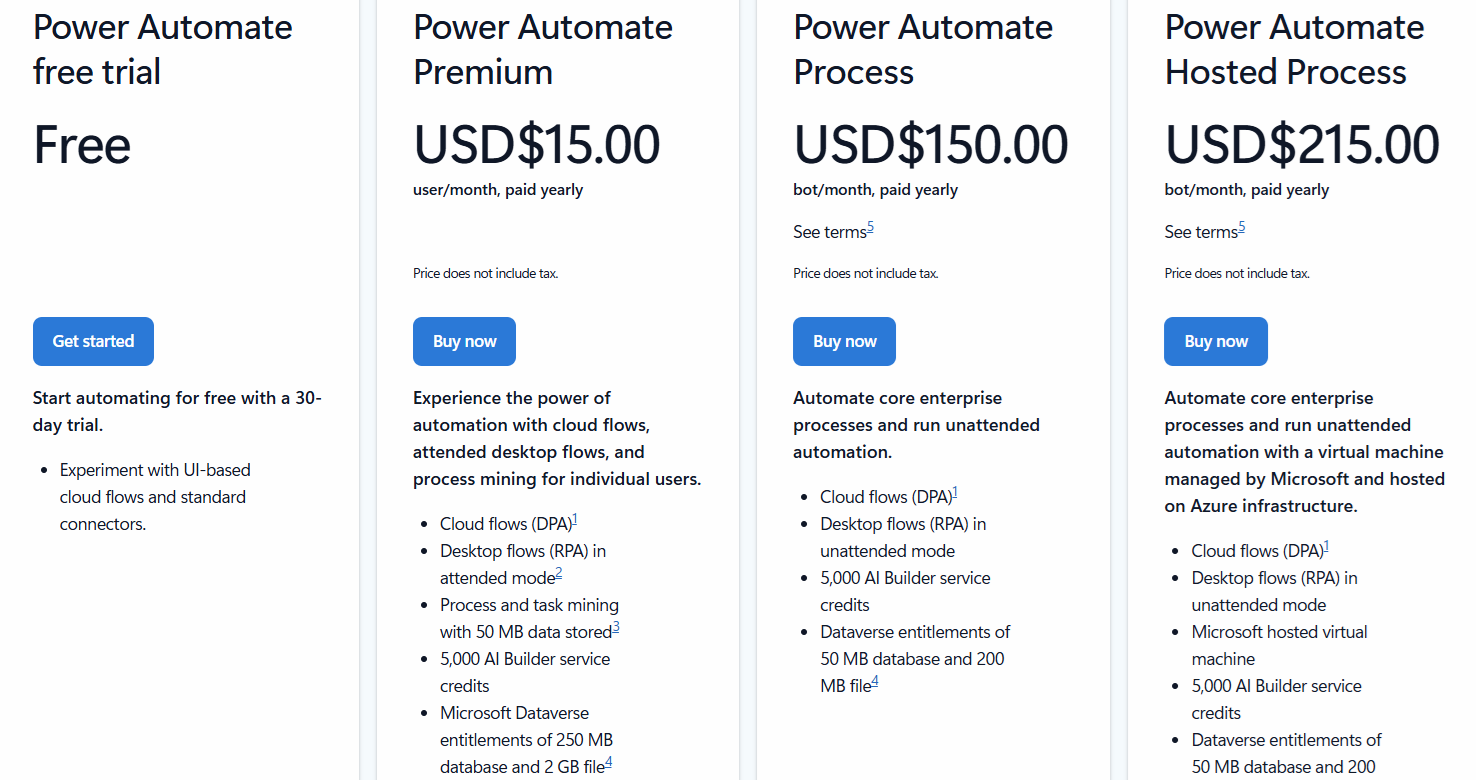Click footnote 5 on Hosted Process See terms
The height and width of the screenshot is (780, 1476).
click(1240, 225)
